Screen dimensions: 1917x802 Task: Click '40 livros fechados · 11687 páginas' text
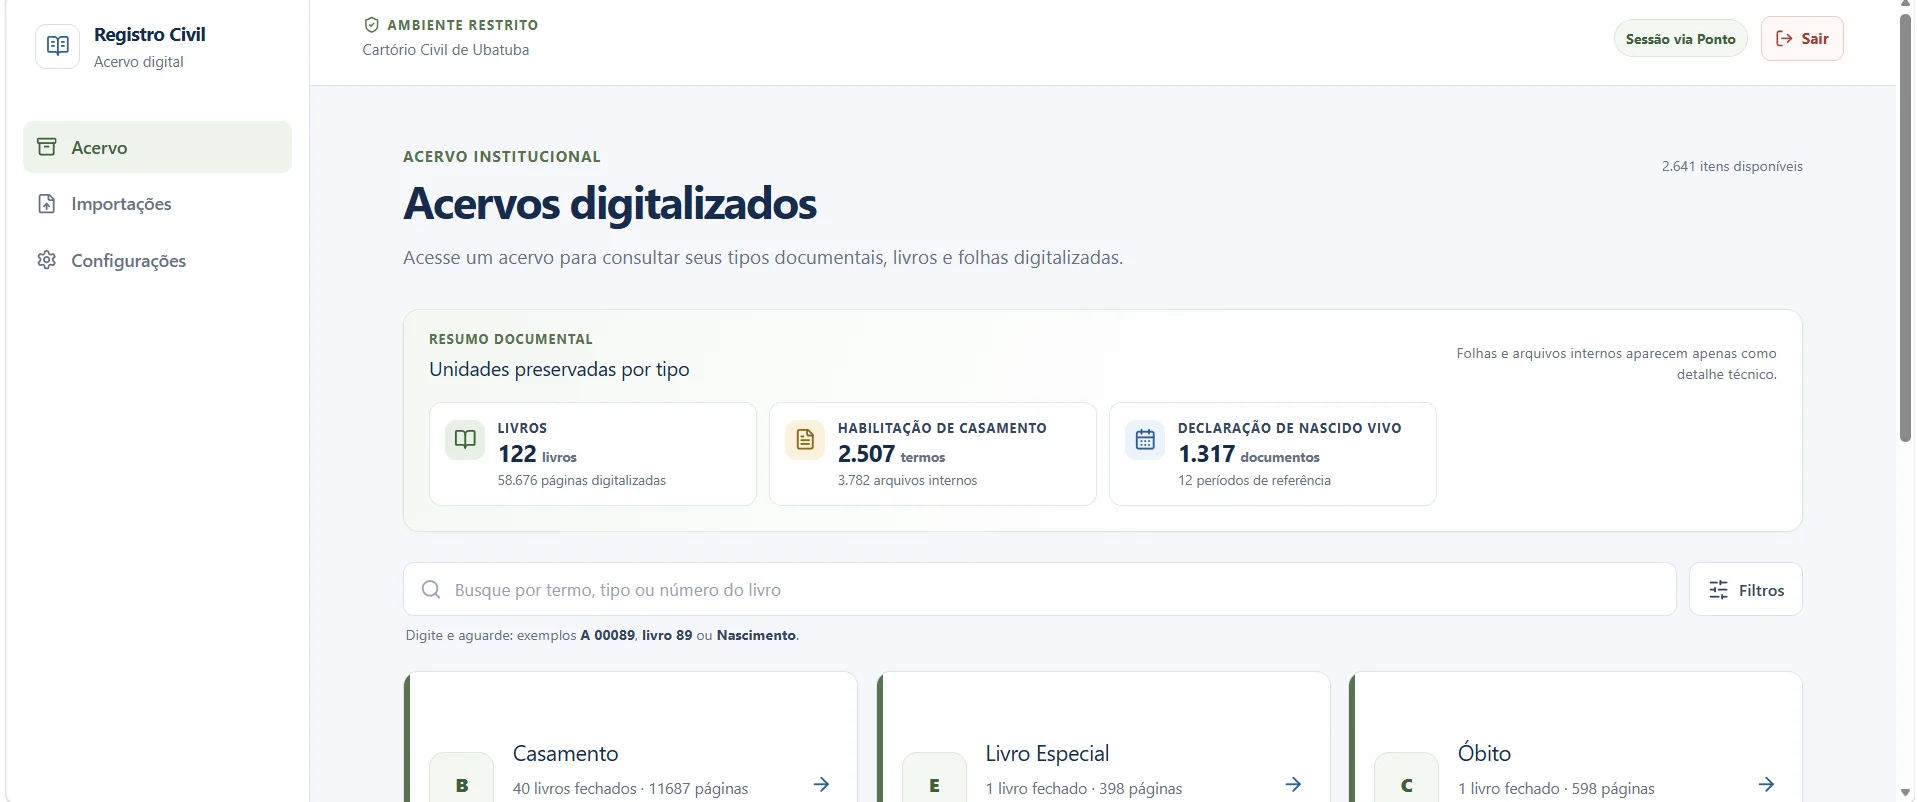631,789
